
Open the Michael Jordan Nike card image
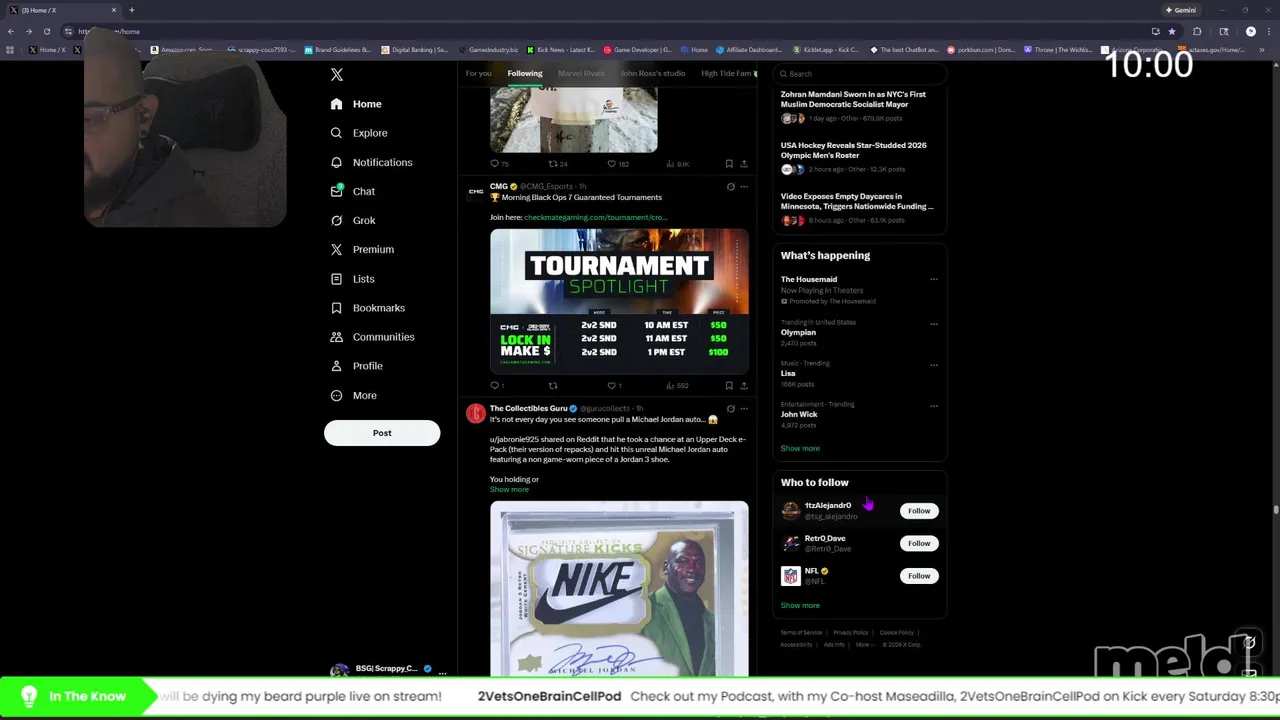tap(619, 589)
